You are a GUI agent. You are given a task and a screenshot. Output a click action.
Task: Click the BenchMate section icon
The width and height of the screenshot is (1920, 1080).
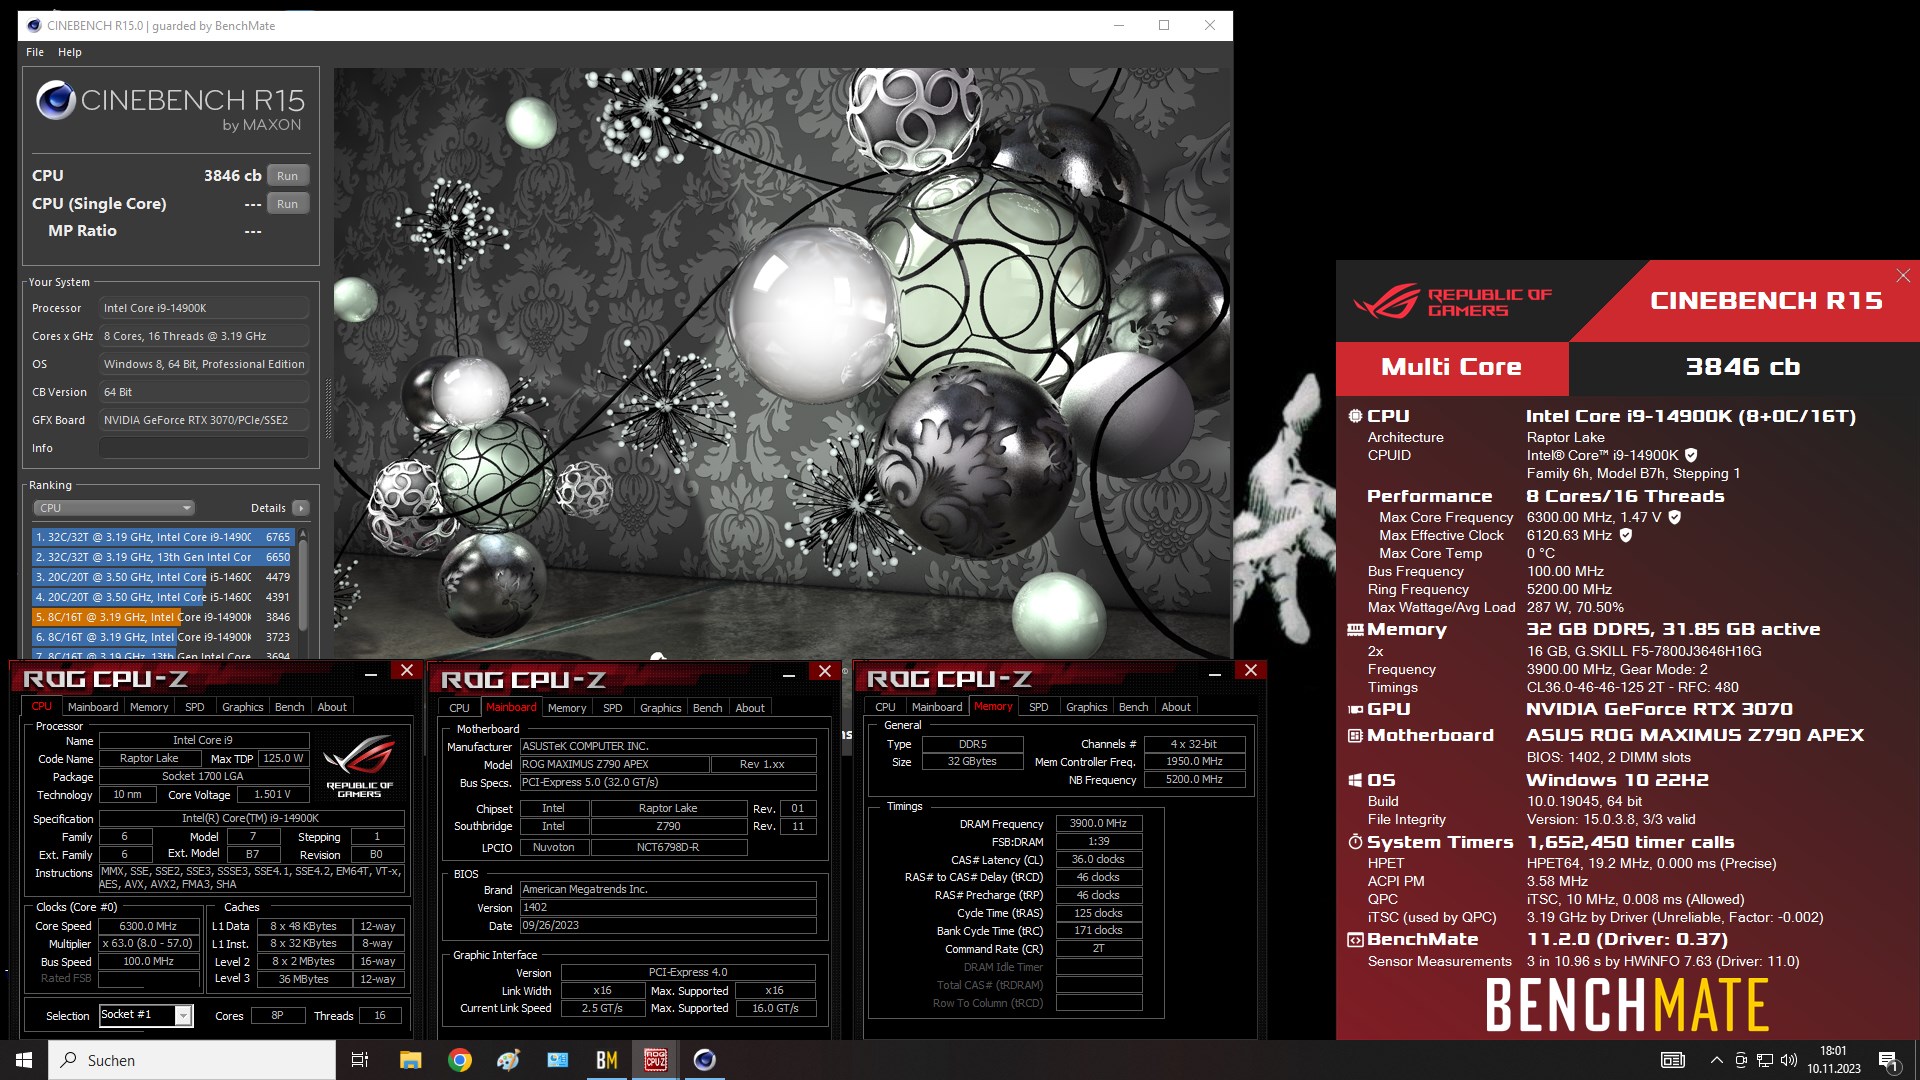tap(1355, 940)
